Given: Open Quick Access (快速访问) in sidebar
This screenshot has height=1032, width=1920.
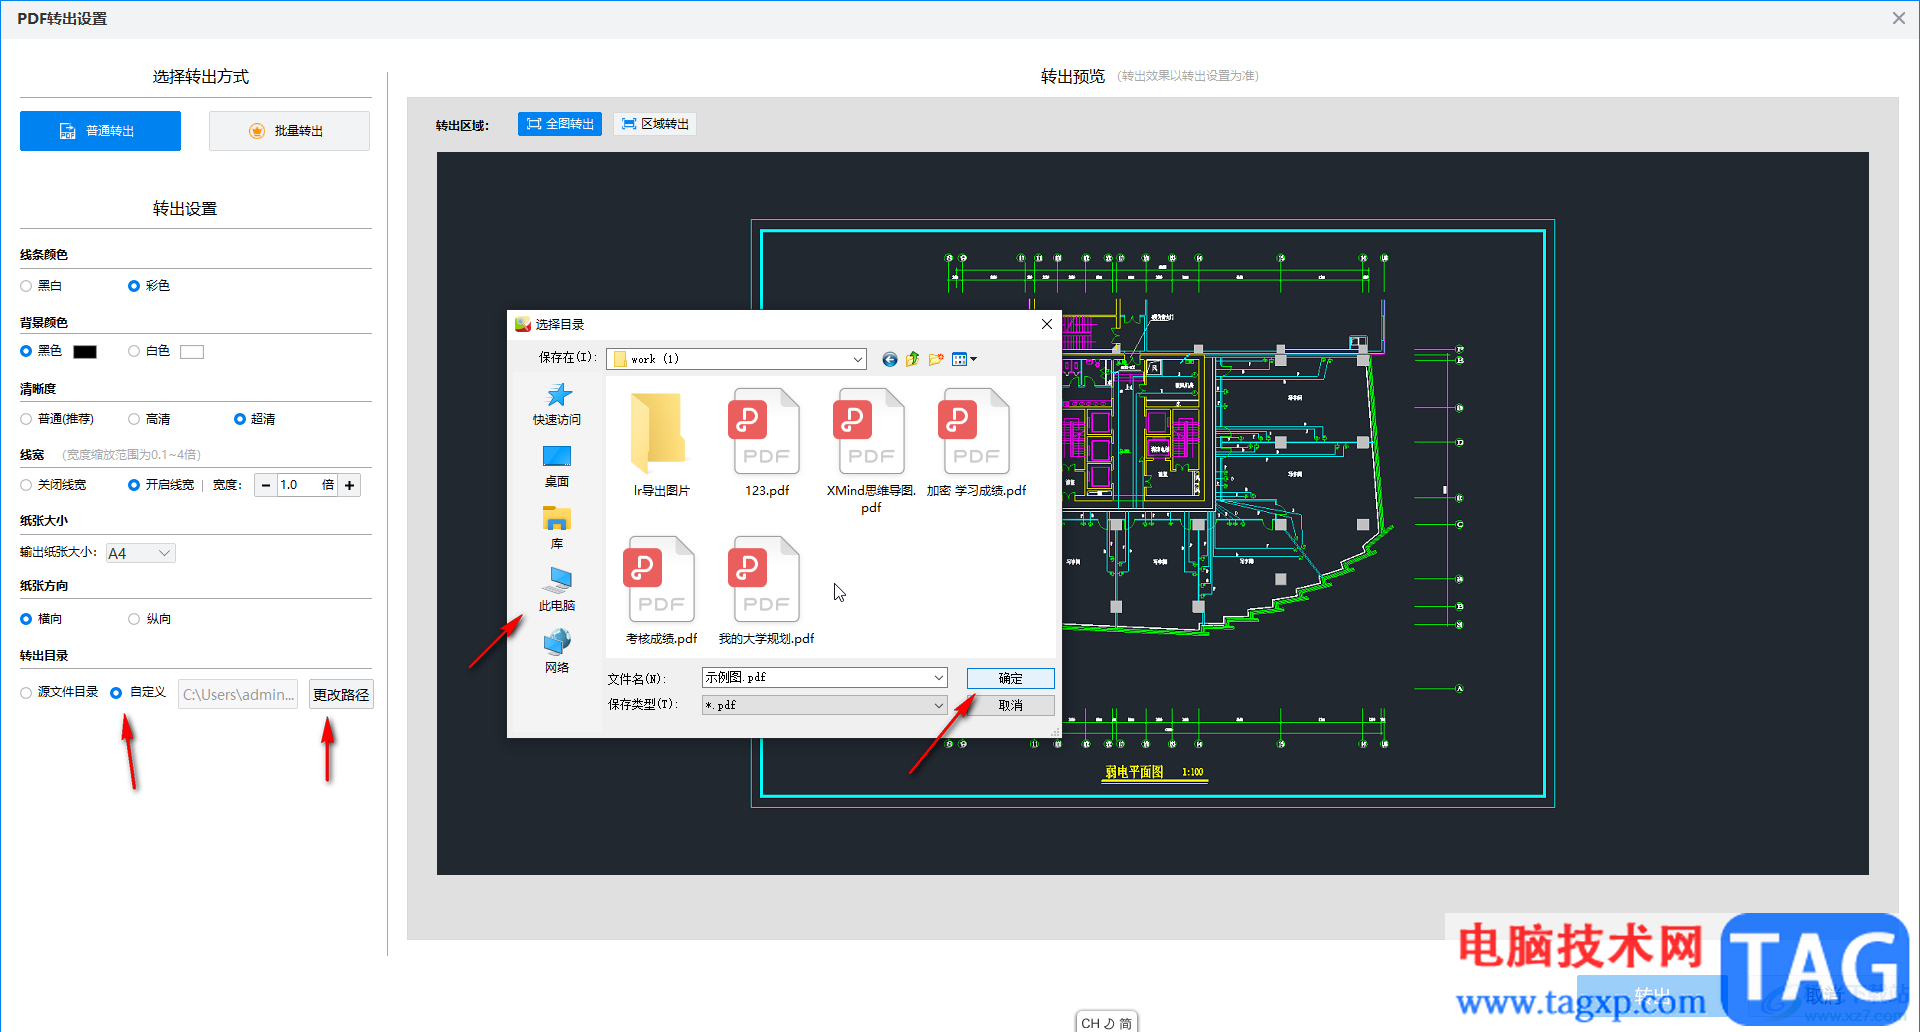Looking at the screenshot, I should tap(557, 405).
